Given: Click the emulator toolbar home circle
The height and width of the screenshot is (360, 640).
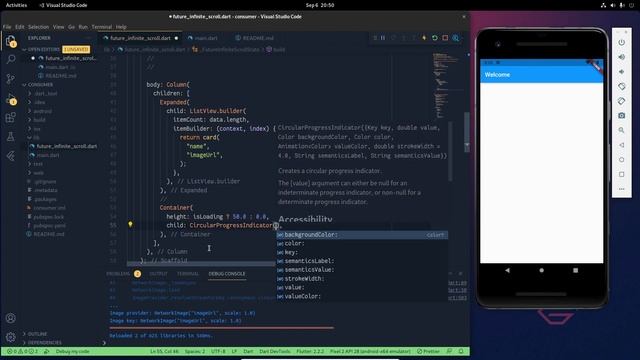Looking at the screenshot, I should point(621,160).
